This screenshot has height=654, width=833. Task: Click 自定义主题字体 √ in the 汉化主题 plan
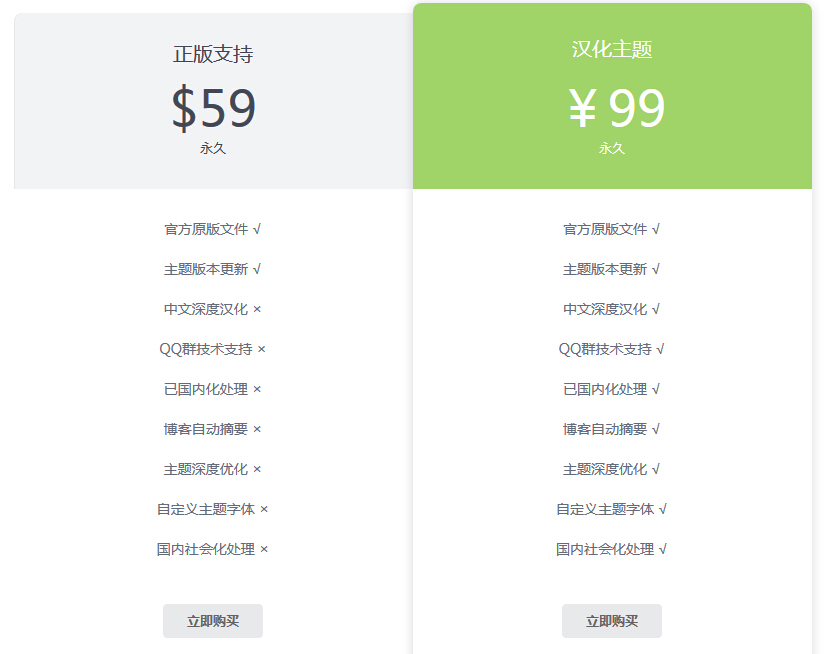pos(612,509)
